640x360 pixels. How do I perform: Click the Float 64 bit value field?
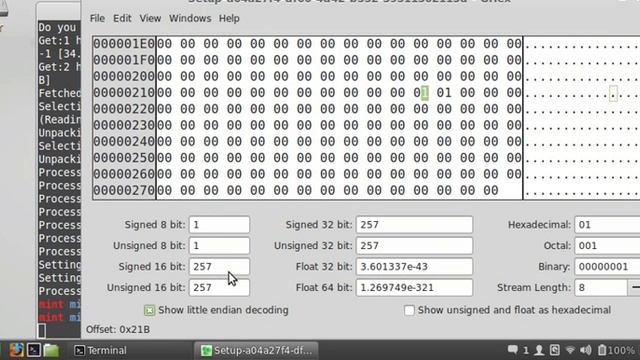click(x=414, y=287)
